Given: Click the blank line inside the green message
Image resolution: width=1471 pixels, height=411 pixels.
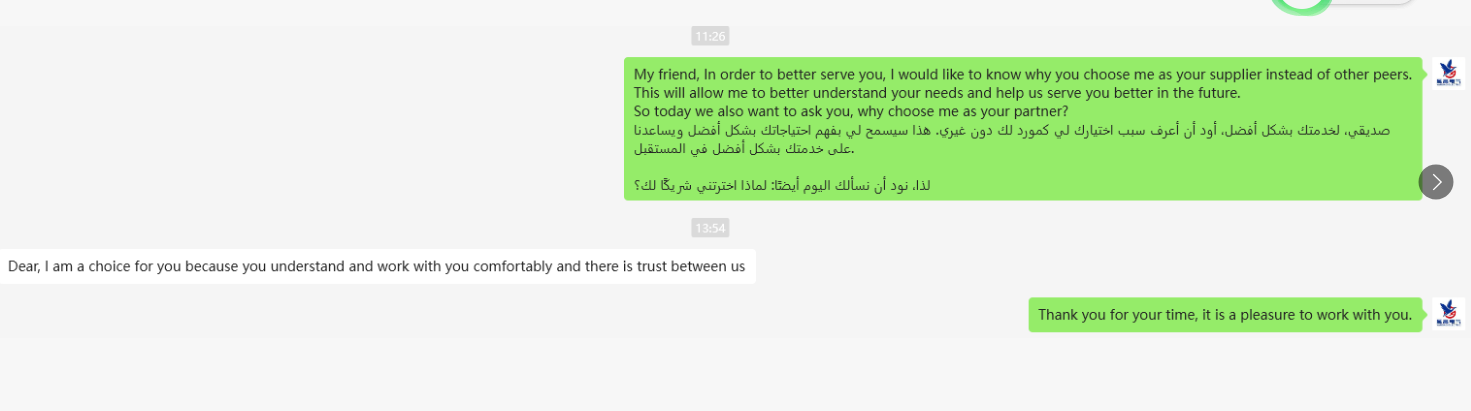Looking at the screenshot, I should tap(1000, 167).
